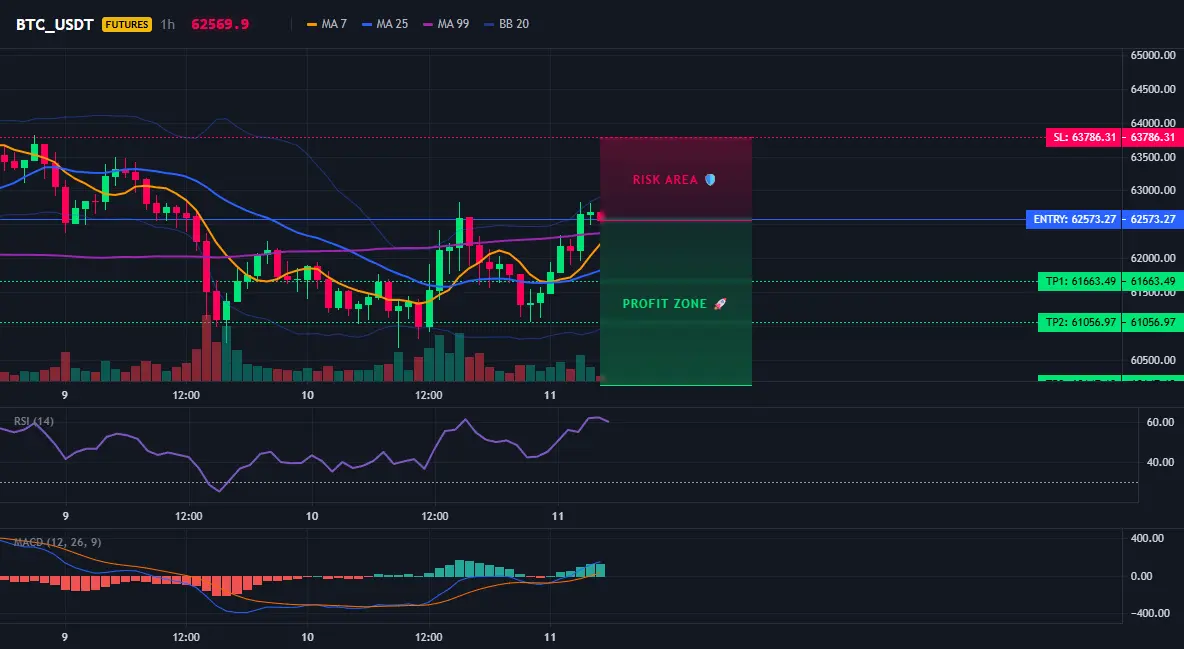
Task: Click the MACD (12, 26, 9) label
Action: click(57, 542)
